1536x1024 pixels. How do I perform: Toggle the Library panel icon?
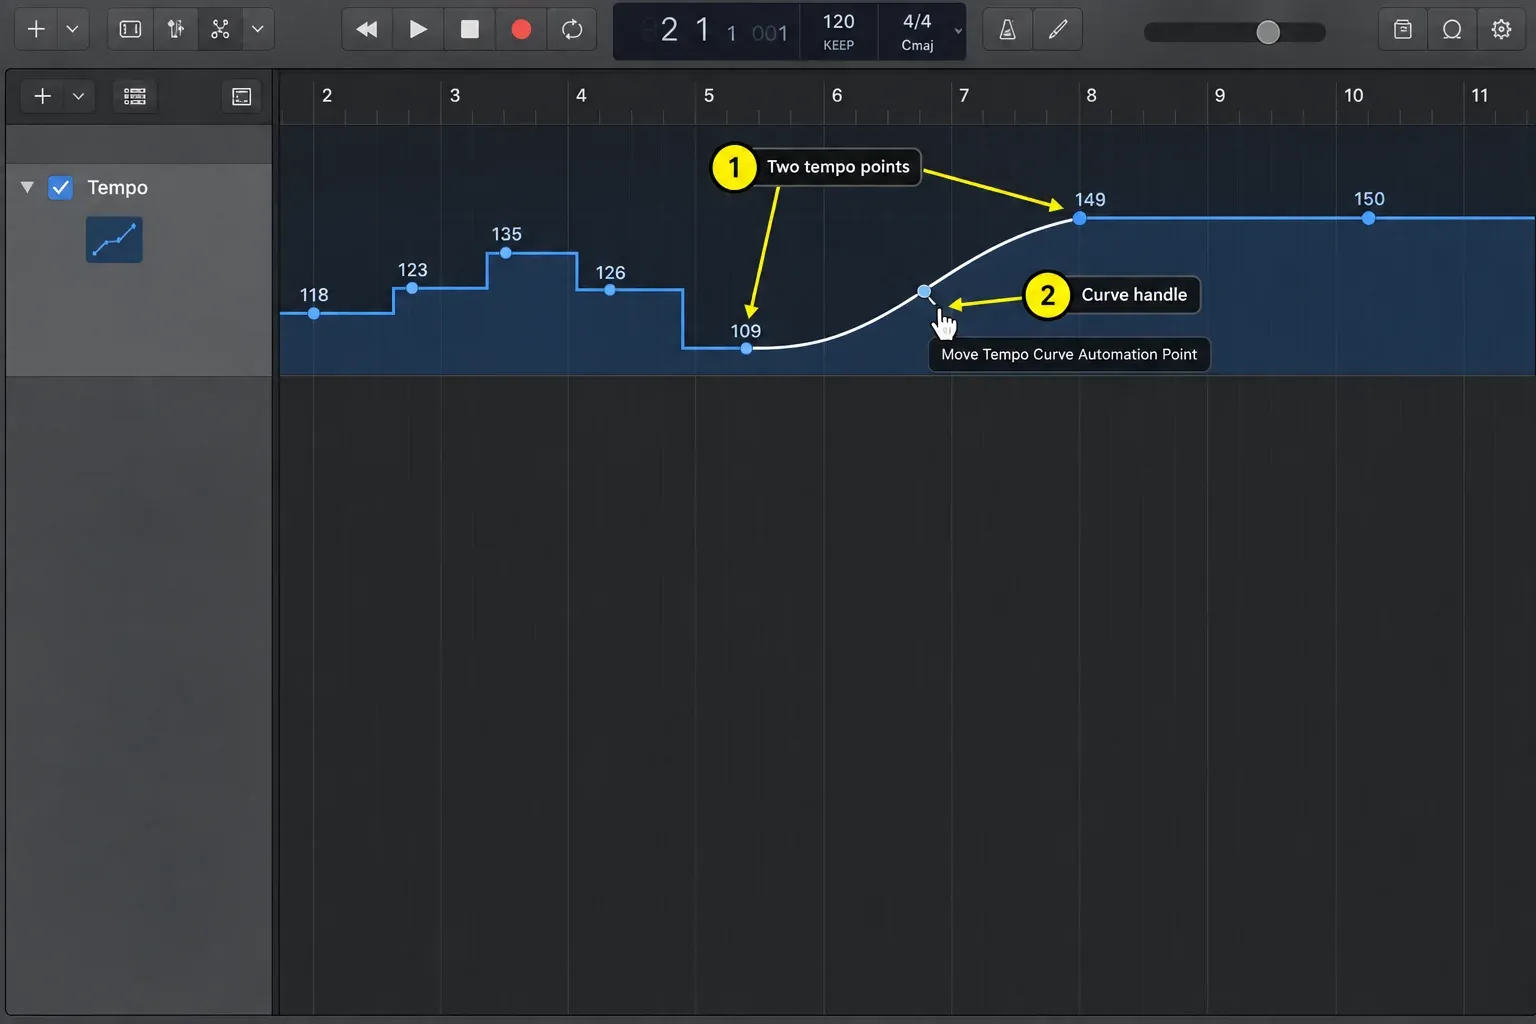click(x=130, y=29)
